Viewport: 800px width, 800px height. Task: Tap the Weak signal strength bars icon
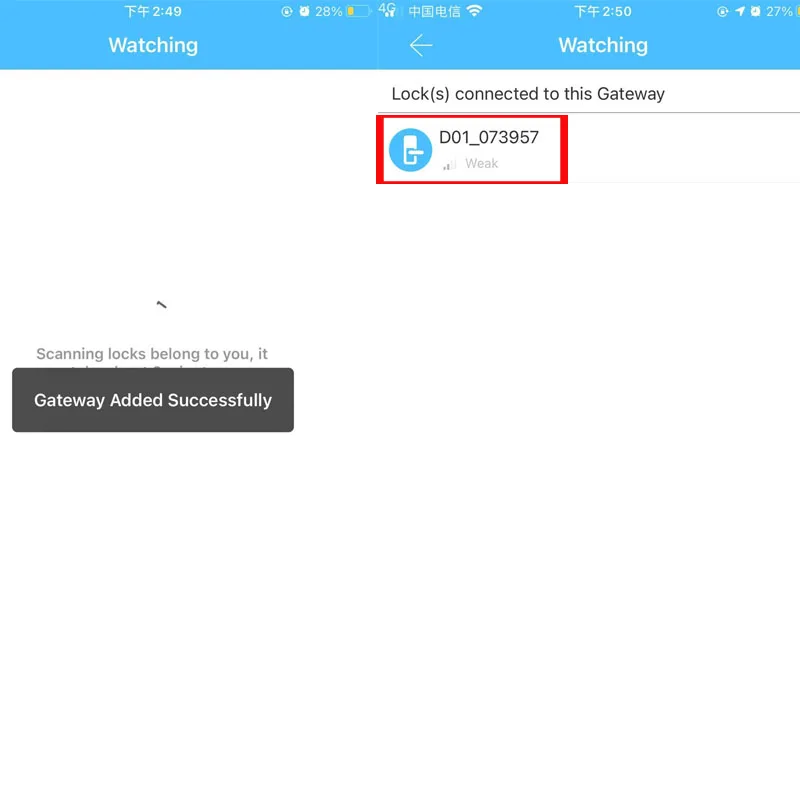click(449, 164)
